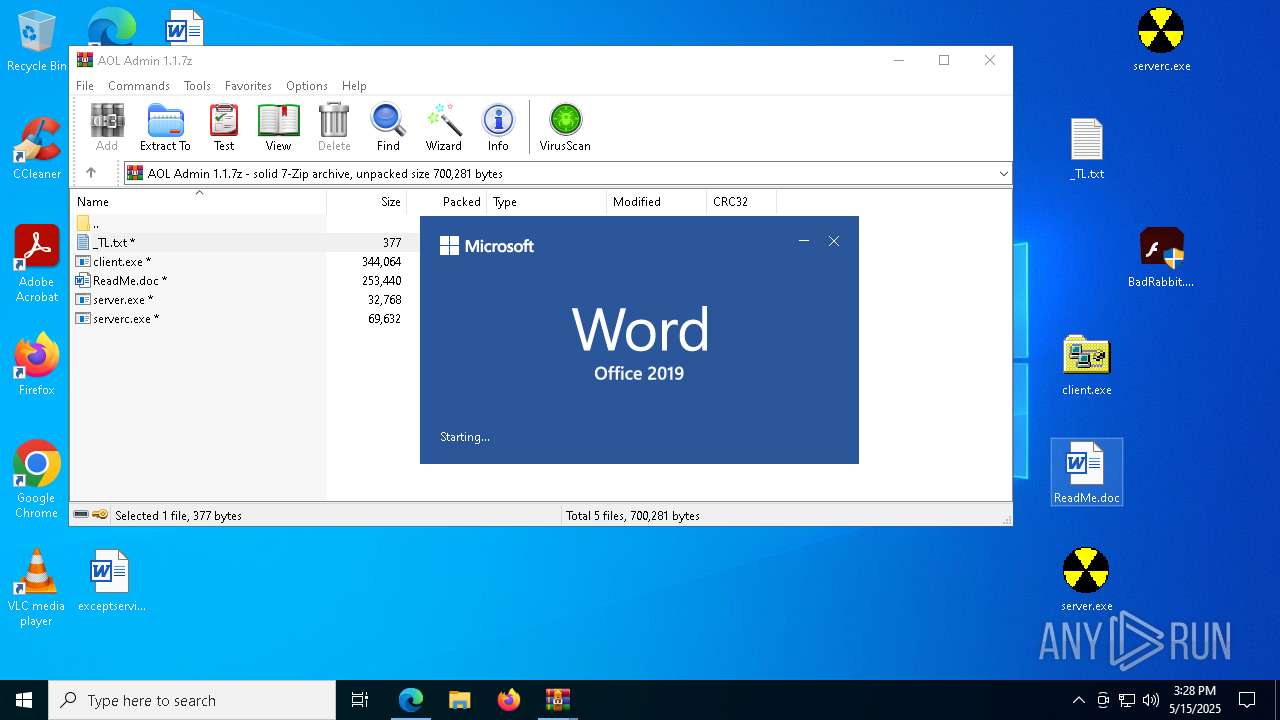Click the volume icon in the system tray
1280x720 pixels.
click(1150, 700)
